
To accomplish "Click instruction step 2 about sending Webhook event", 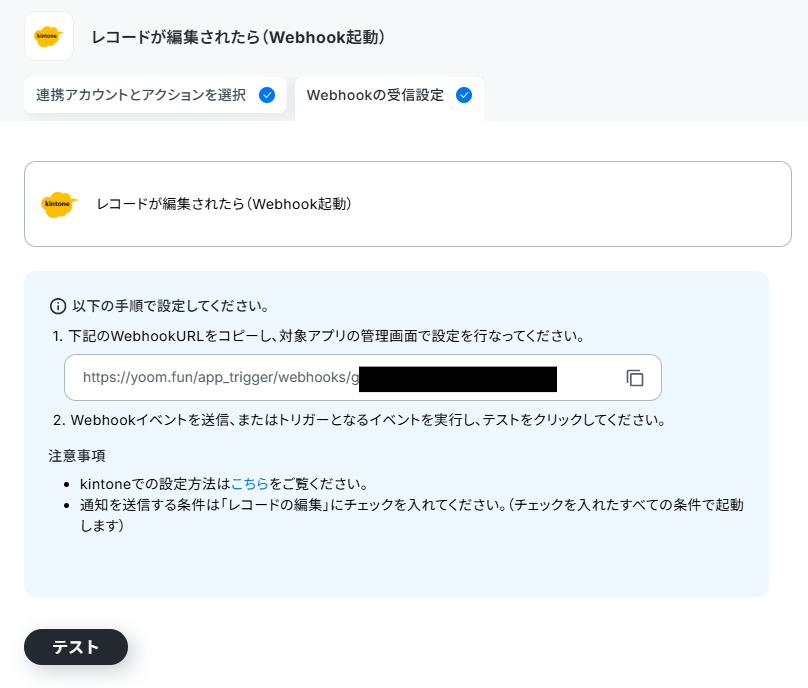I will tap(359, 420).
